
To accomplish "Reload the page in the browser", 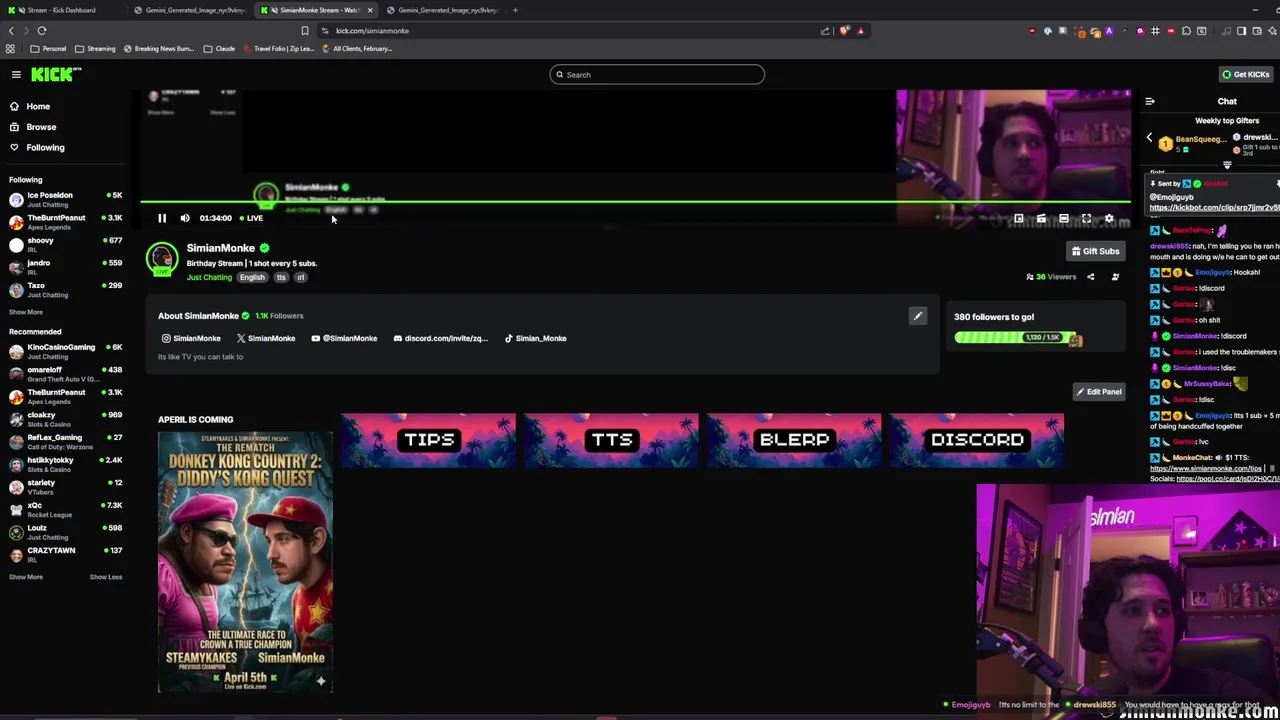I will coord(42,31).
